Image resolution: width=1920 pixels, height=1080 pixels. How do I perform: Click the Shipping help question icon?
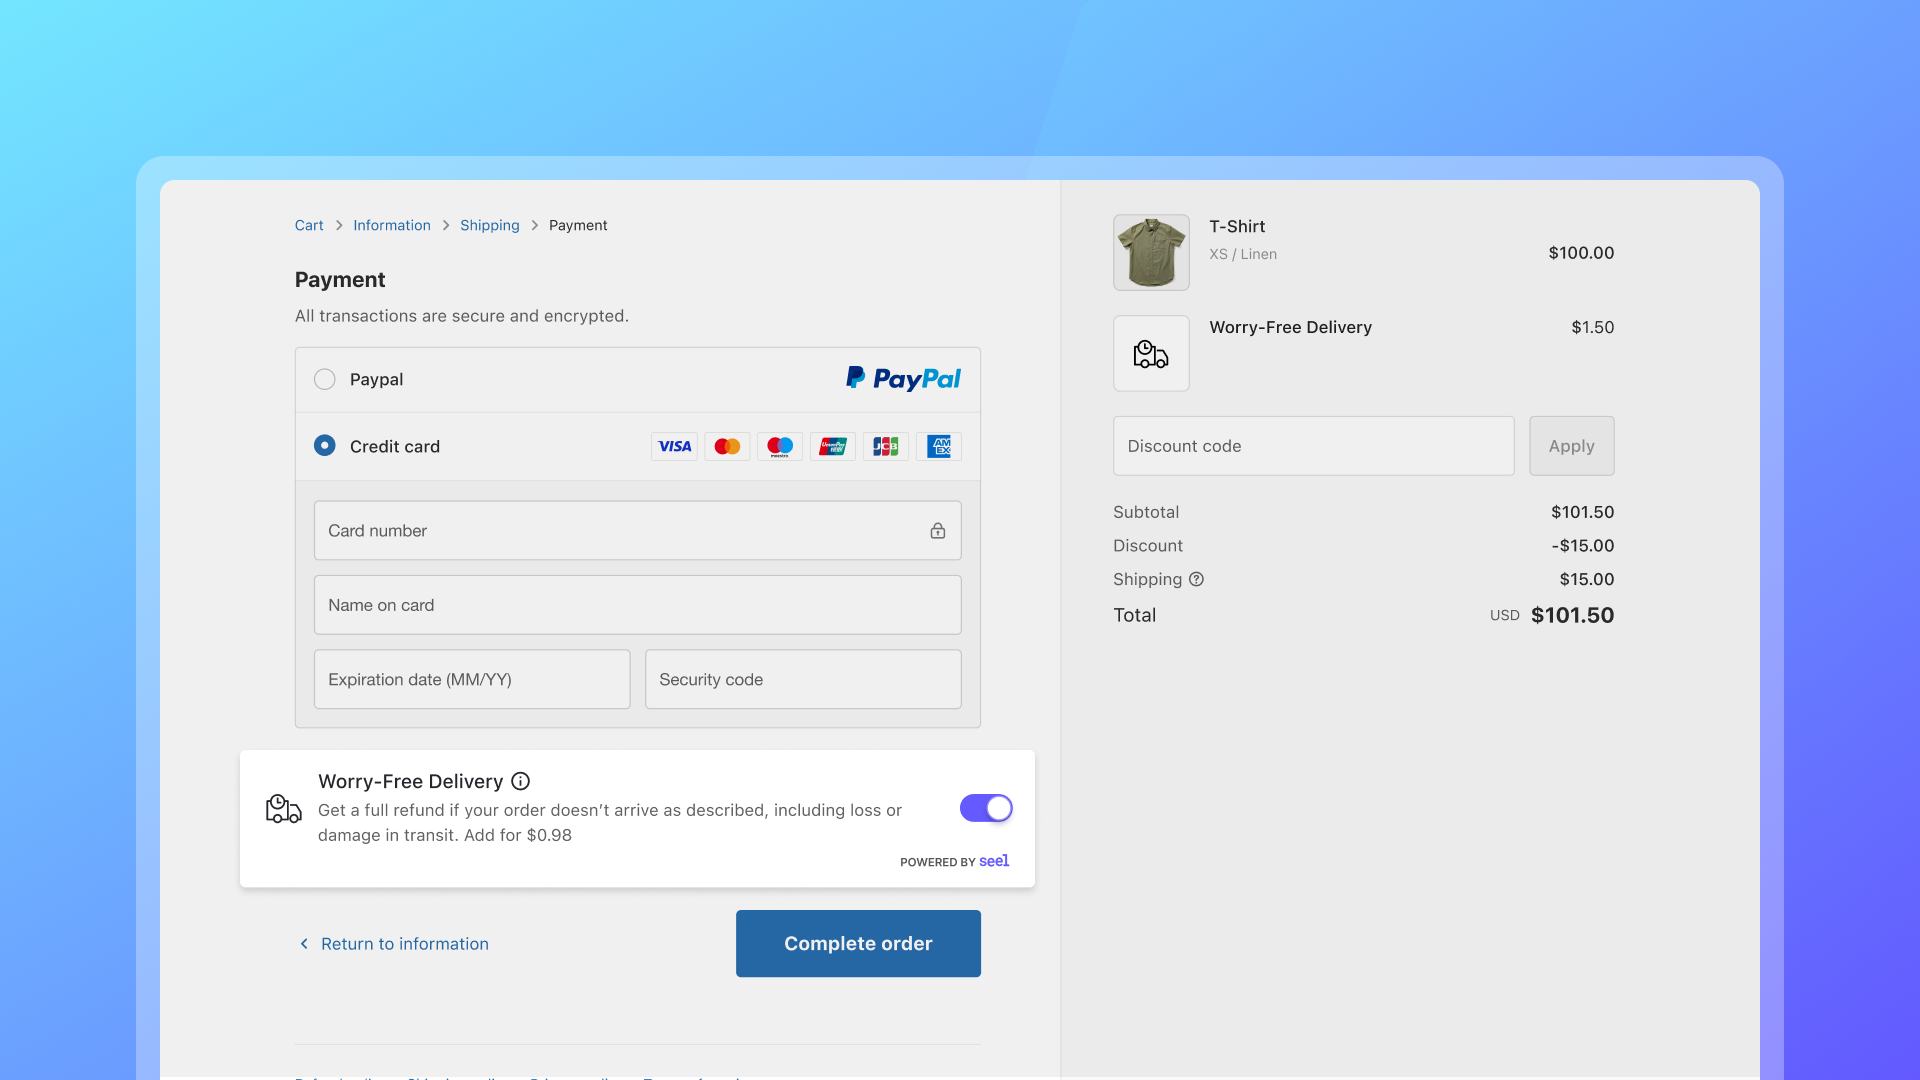(x=1196, y=579)
